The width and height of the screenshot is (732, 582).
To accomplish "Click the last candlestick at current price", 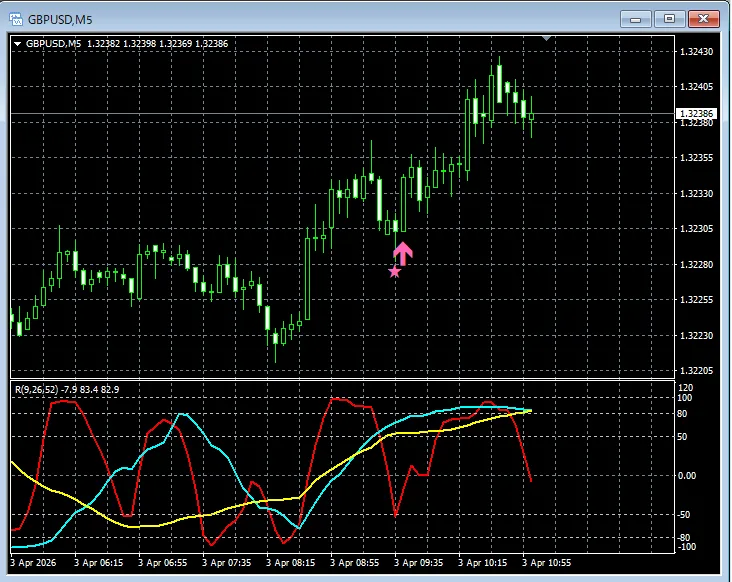I will [x=531, y=117].
